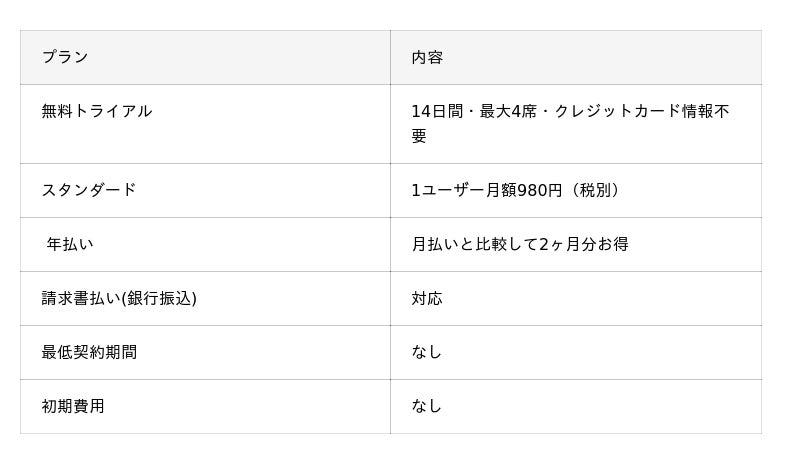Click the なし value for 最低契約期間

click(427, 352)
